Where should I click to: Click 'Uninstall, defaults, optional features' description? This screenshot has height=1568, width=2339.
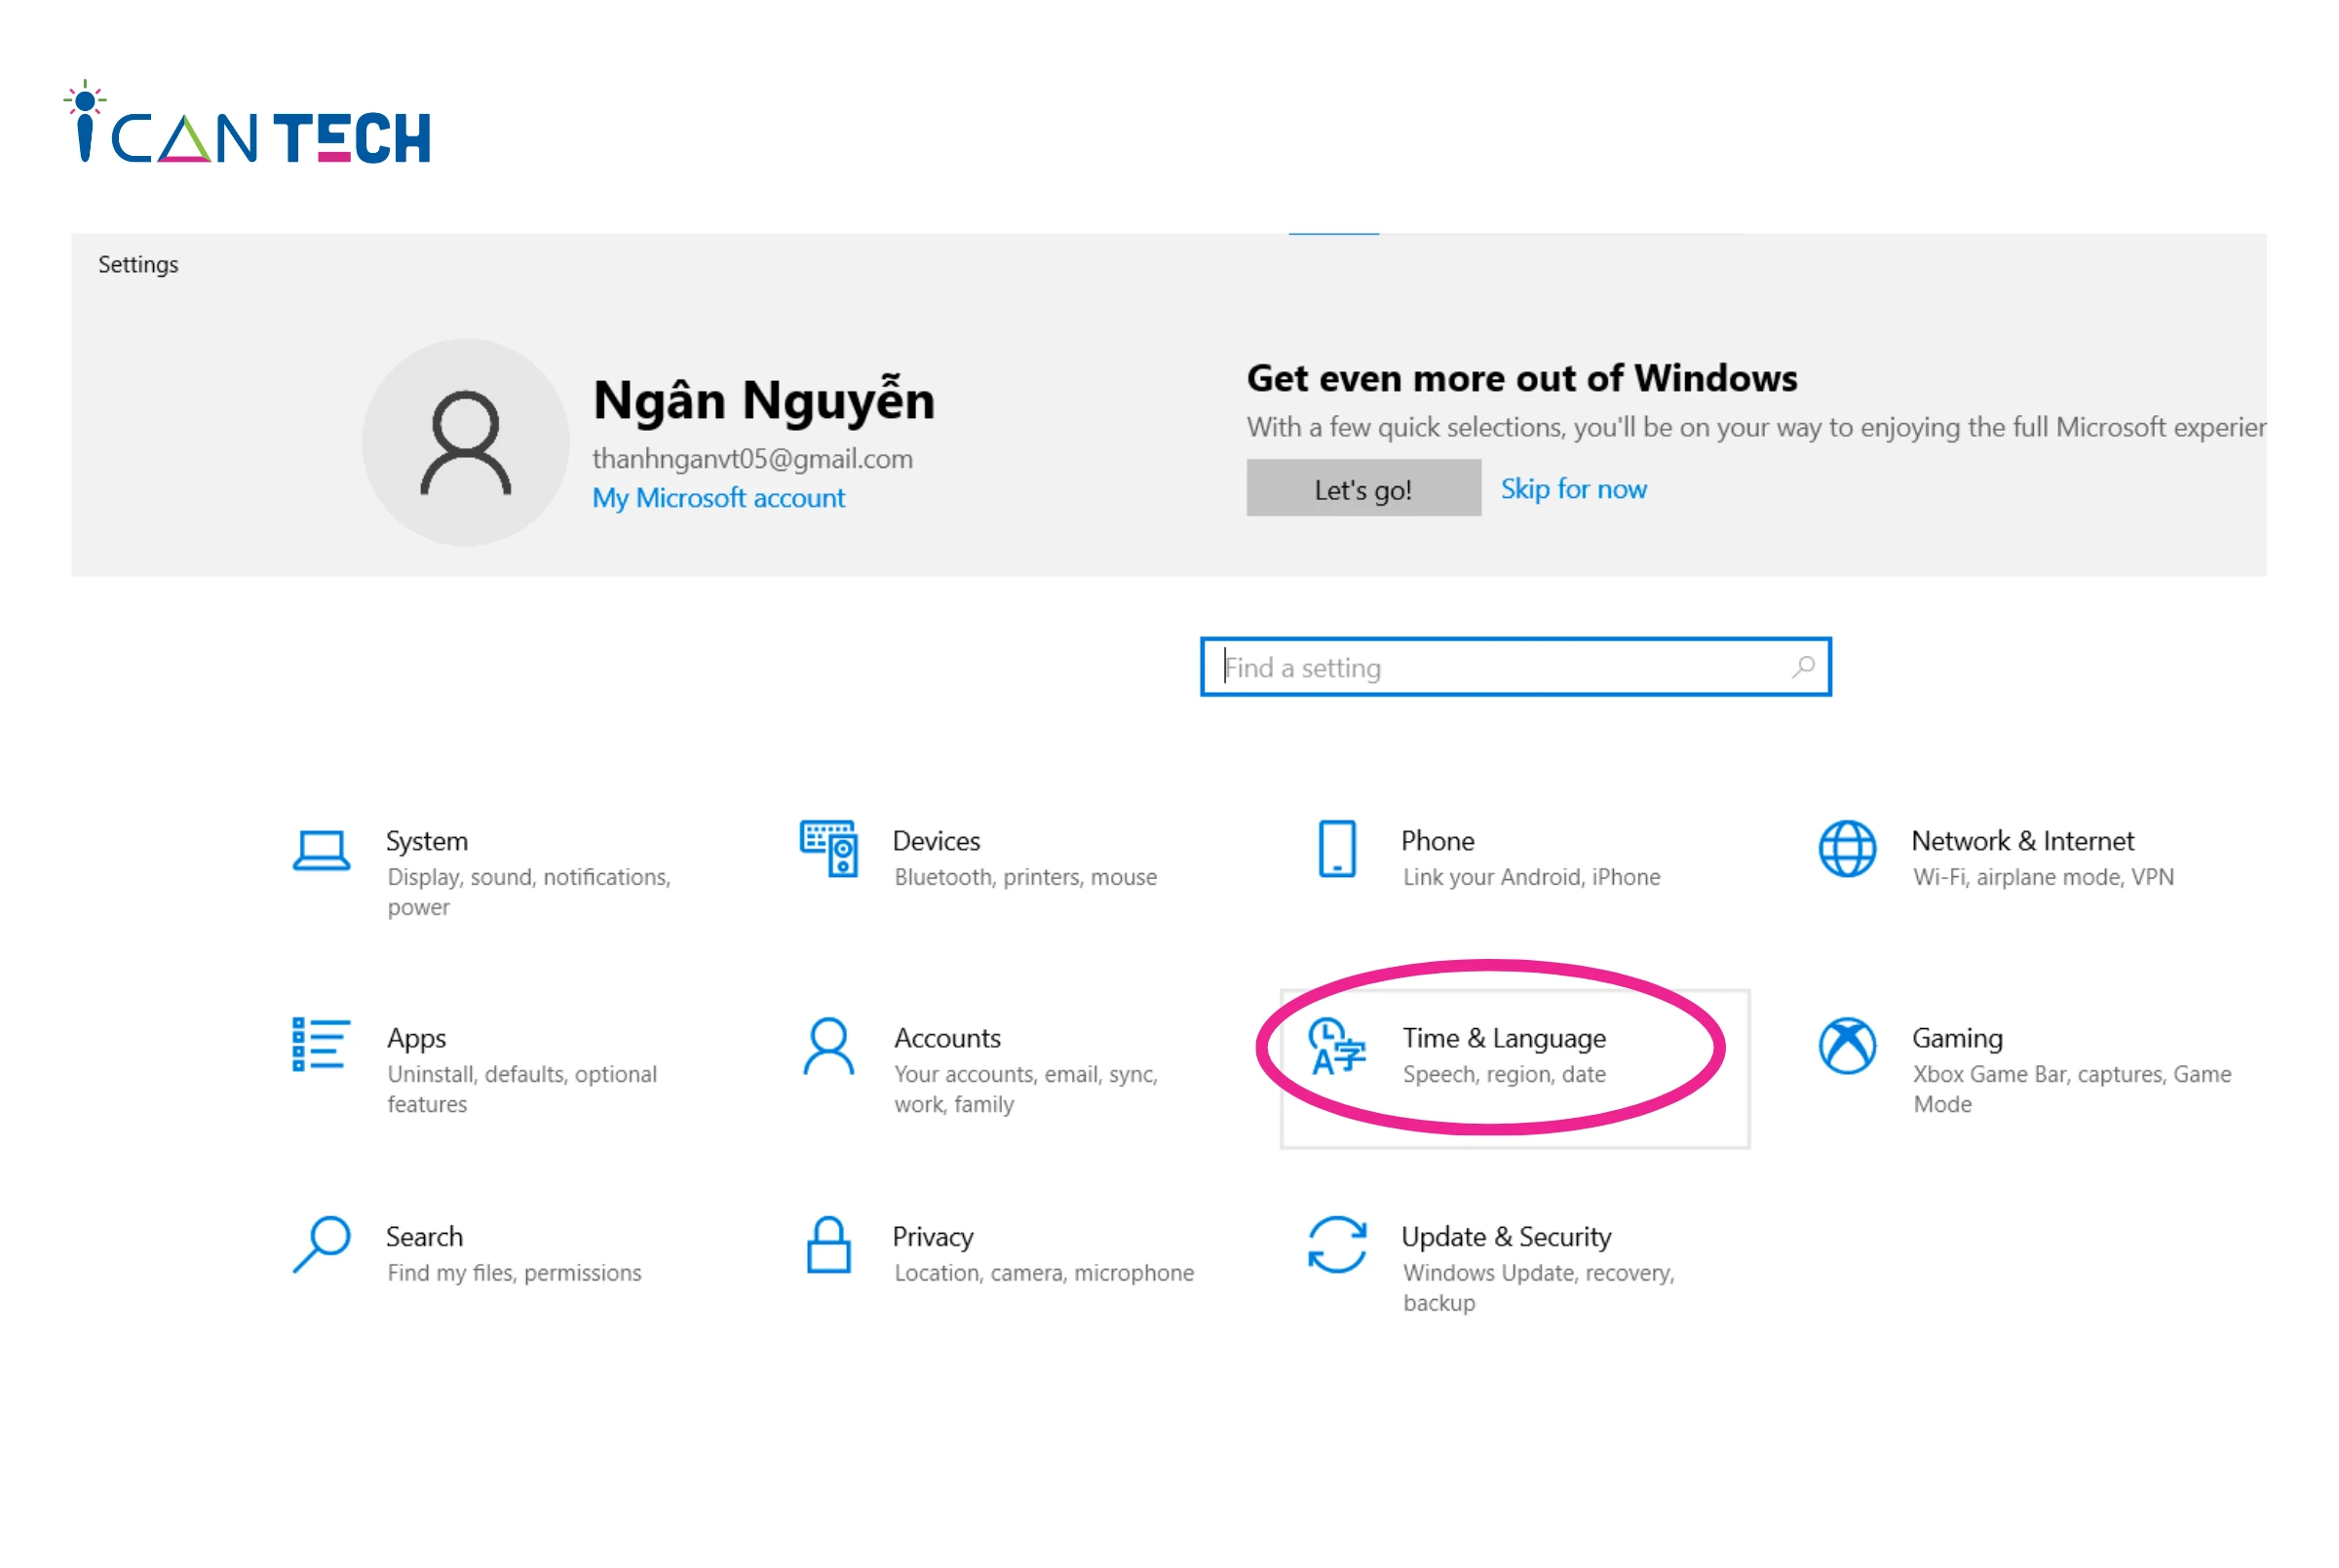coord(522,1089)
